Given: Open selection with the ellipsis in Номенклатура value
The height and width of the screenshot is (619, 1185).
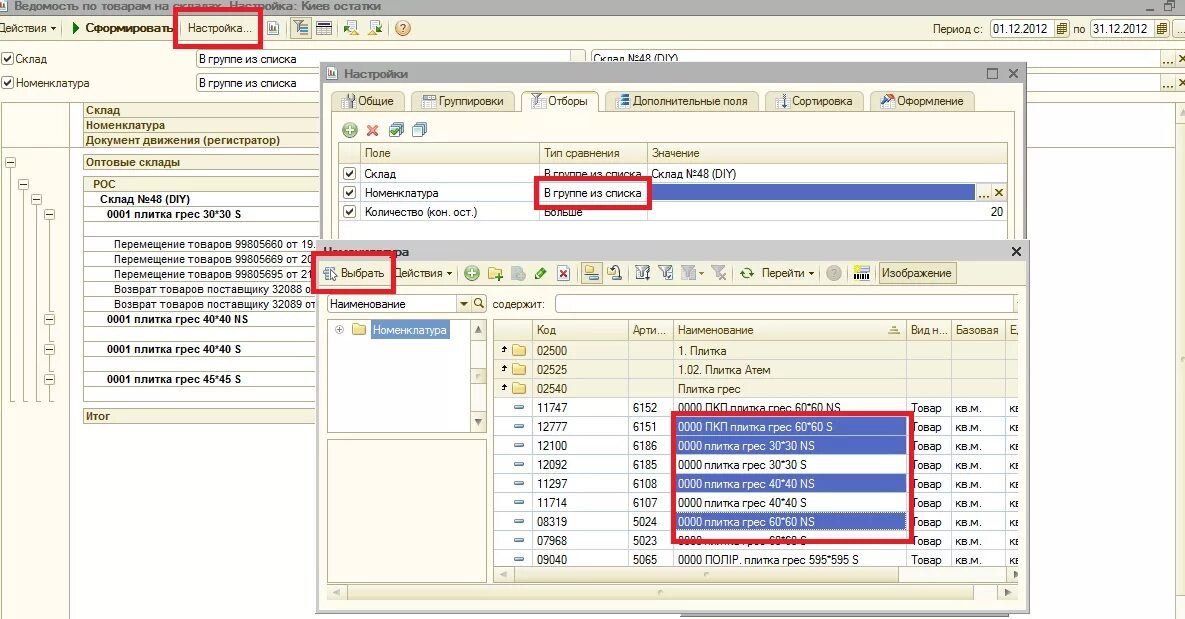Looking at the screenshot, I should pos(983,193).
